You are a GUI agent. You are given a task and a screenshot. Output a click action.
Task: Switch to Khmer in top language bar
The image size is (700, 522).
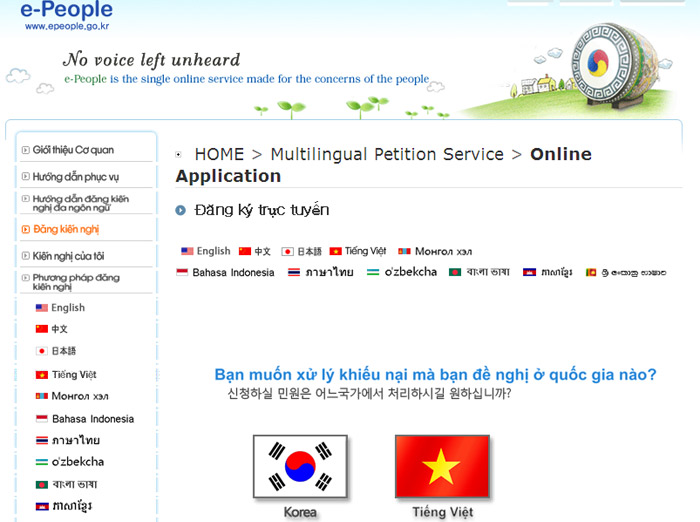(x=557, y=272)
